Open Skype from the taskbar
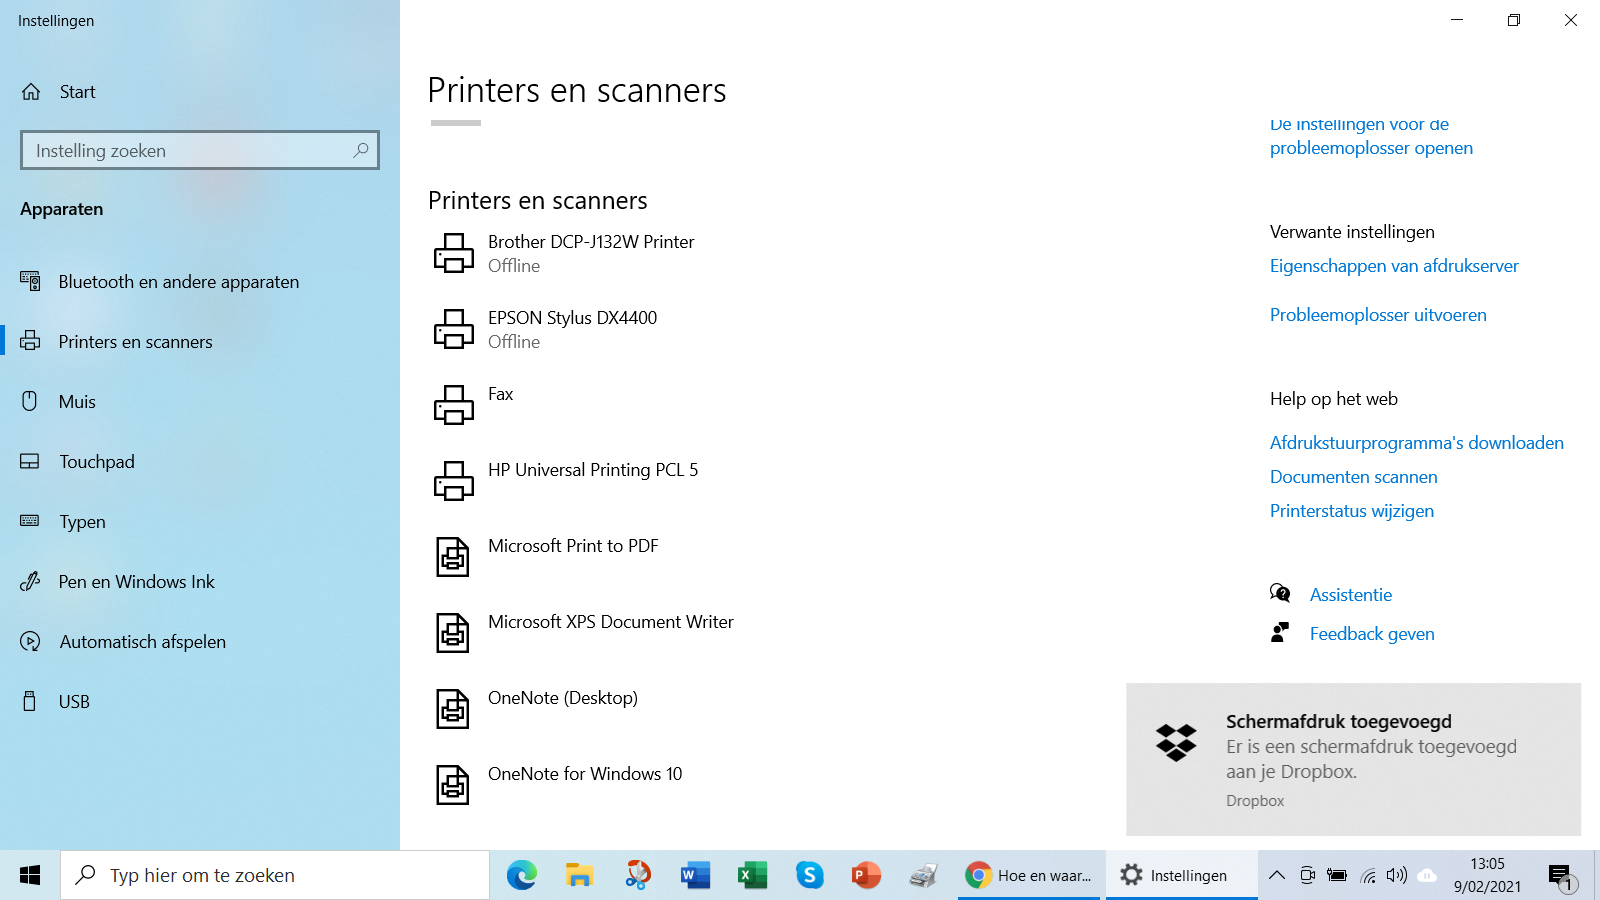The height and width of the screenshot is (900, 1600). [809, 875]
